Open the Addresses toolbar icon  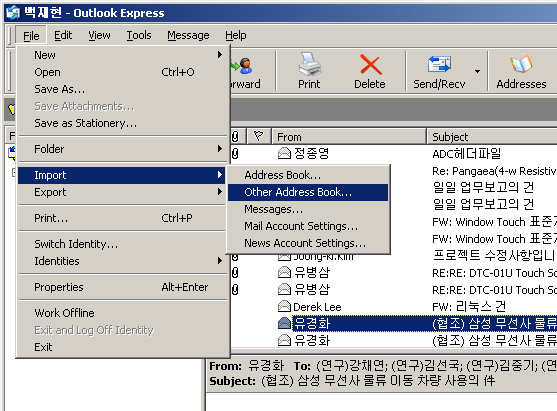pos(521,71)
